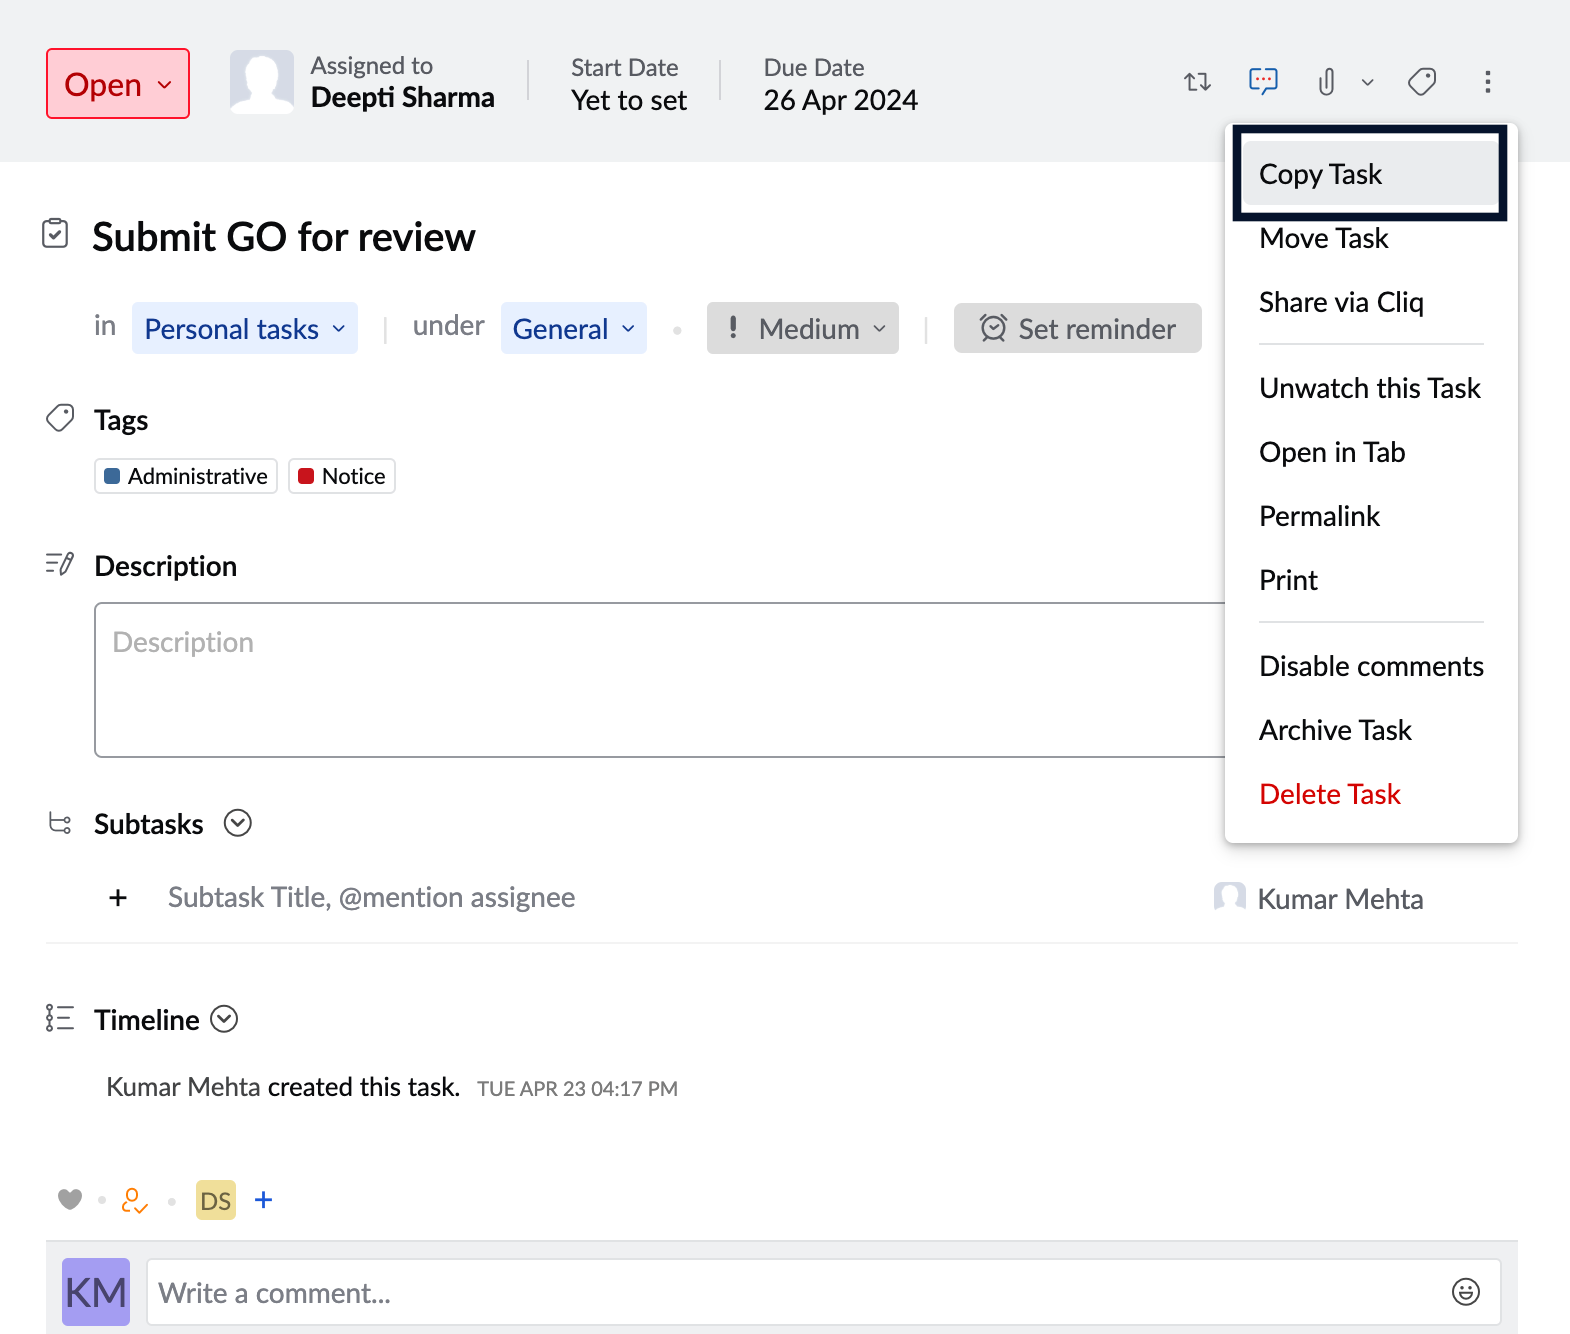
Task: Collapse the Subtasks section chevron
Action: (238, 823)
